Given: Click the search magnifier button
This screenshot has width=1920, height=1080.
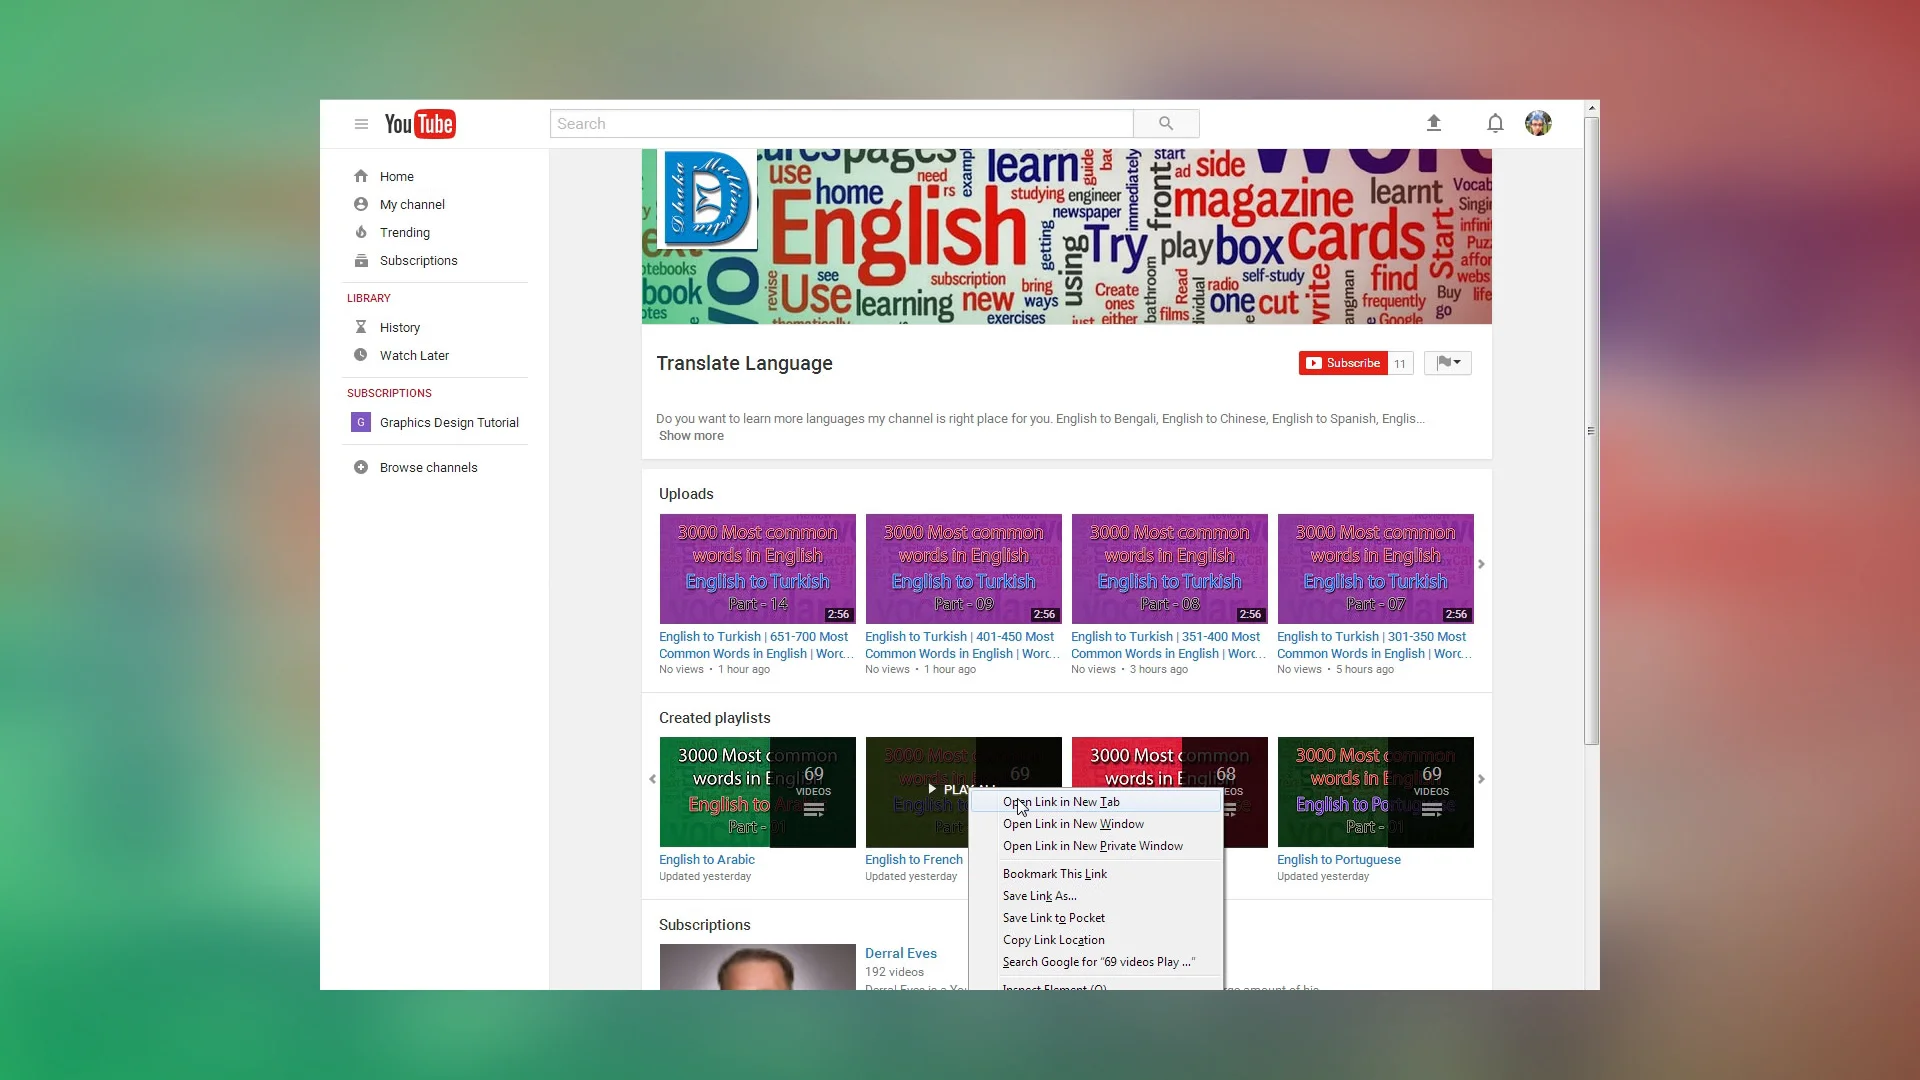Looking at the screenshot, I should pyautogui.click(x=1166, y=124).
